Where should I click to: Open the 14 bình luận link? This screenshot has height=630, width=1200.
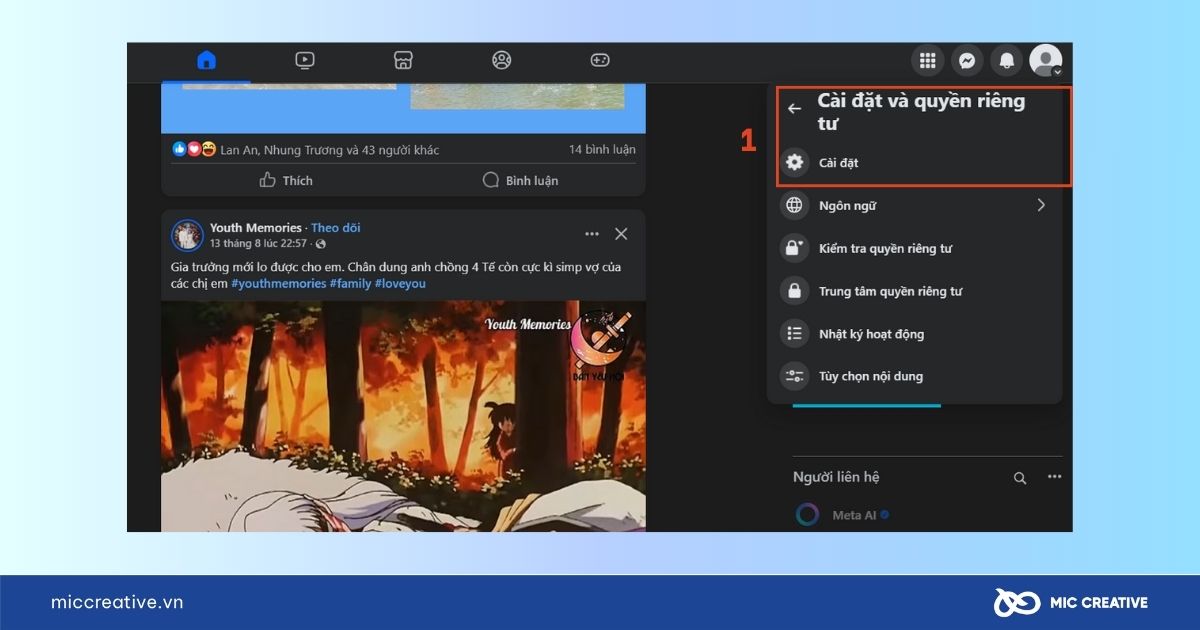(602, 149)
